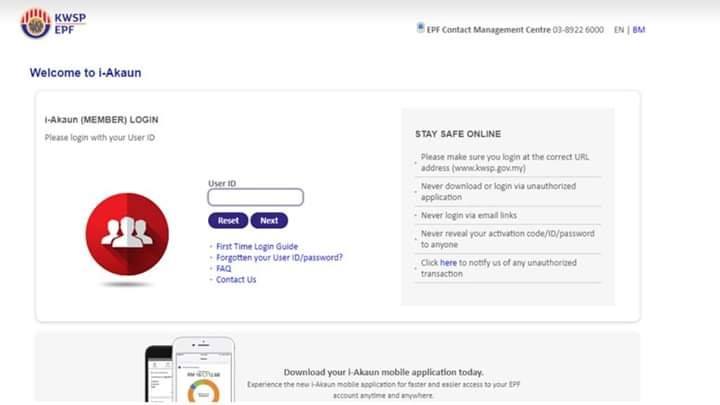Click 'Download your i-Akaun mobile application today'
Viewport: 720px width, 405px height.
383,372
